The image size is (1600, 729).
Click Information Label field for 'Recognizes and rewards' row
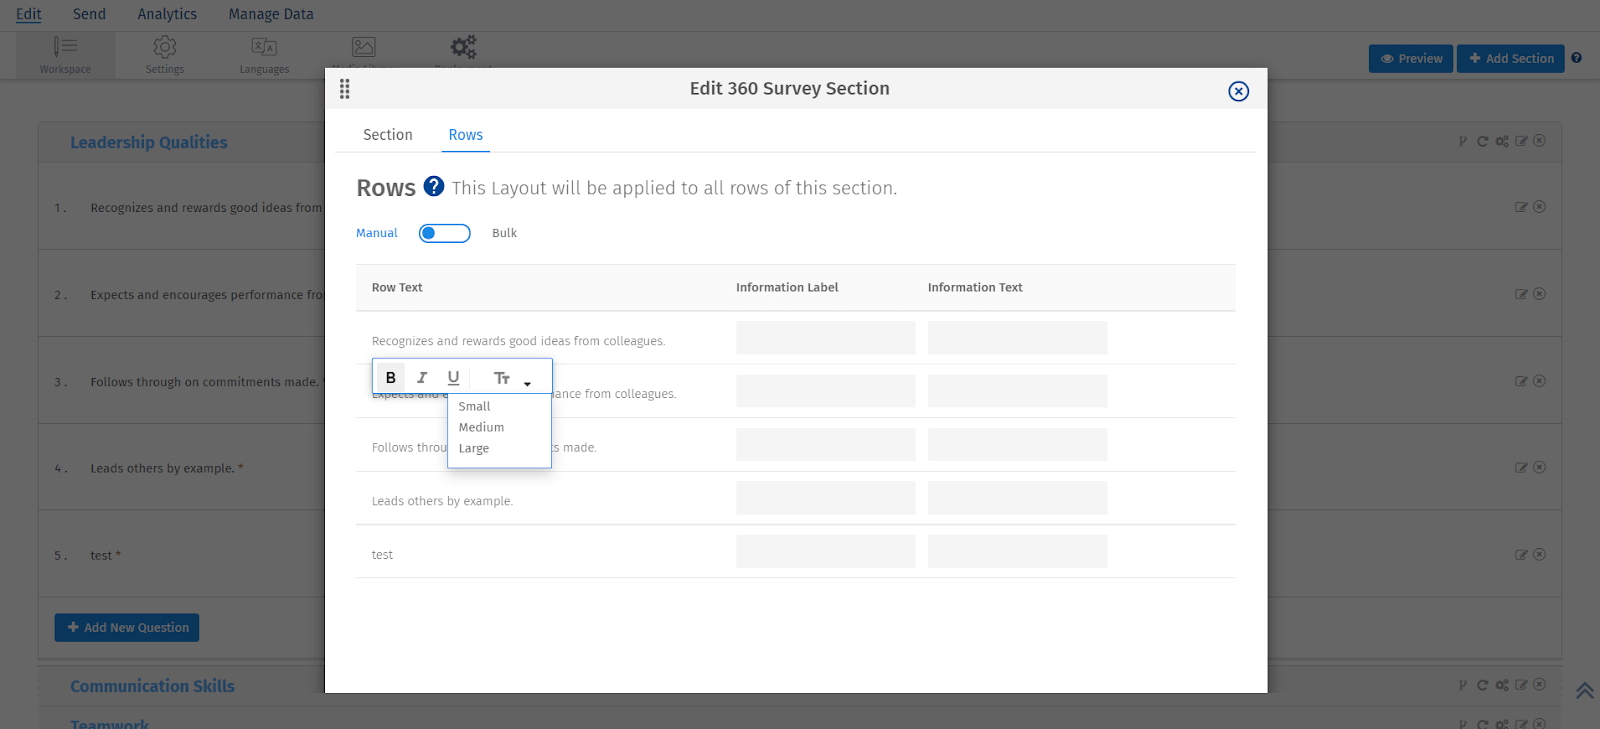pos(826,338)
